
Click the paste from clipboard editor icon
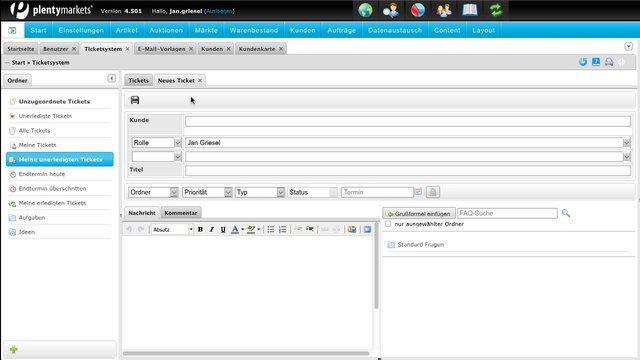[x=352, y=229]
